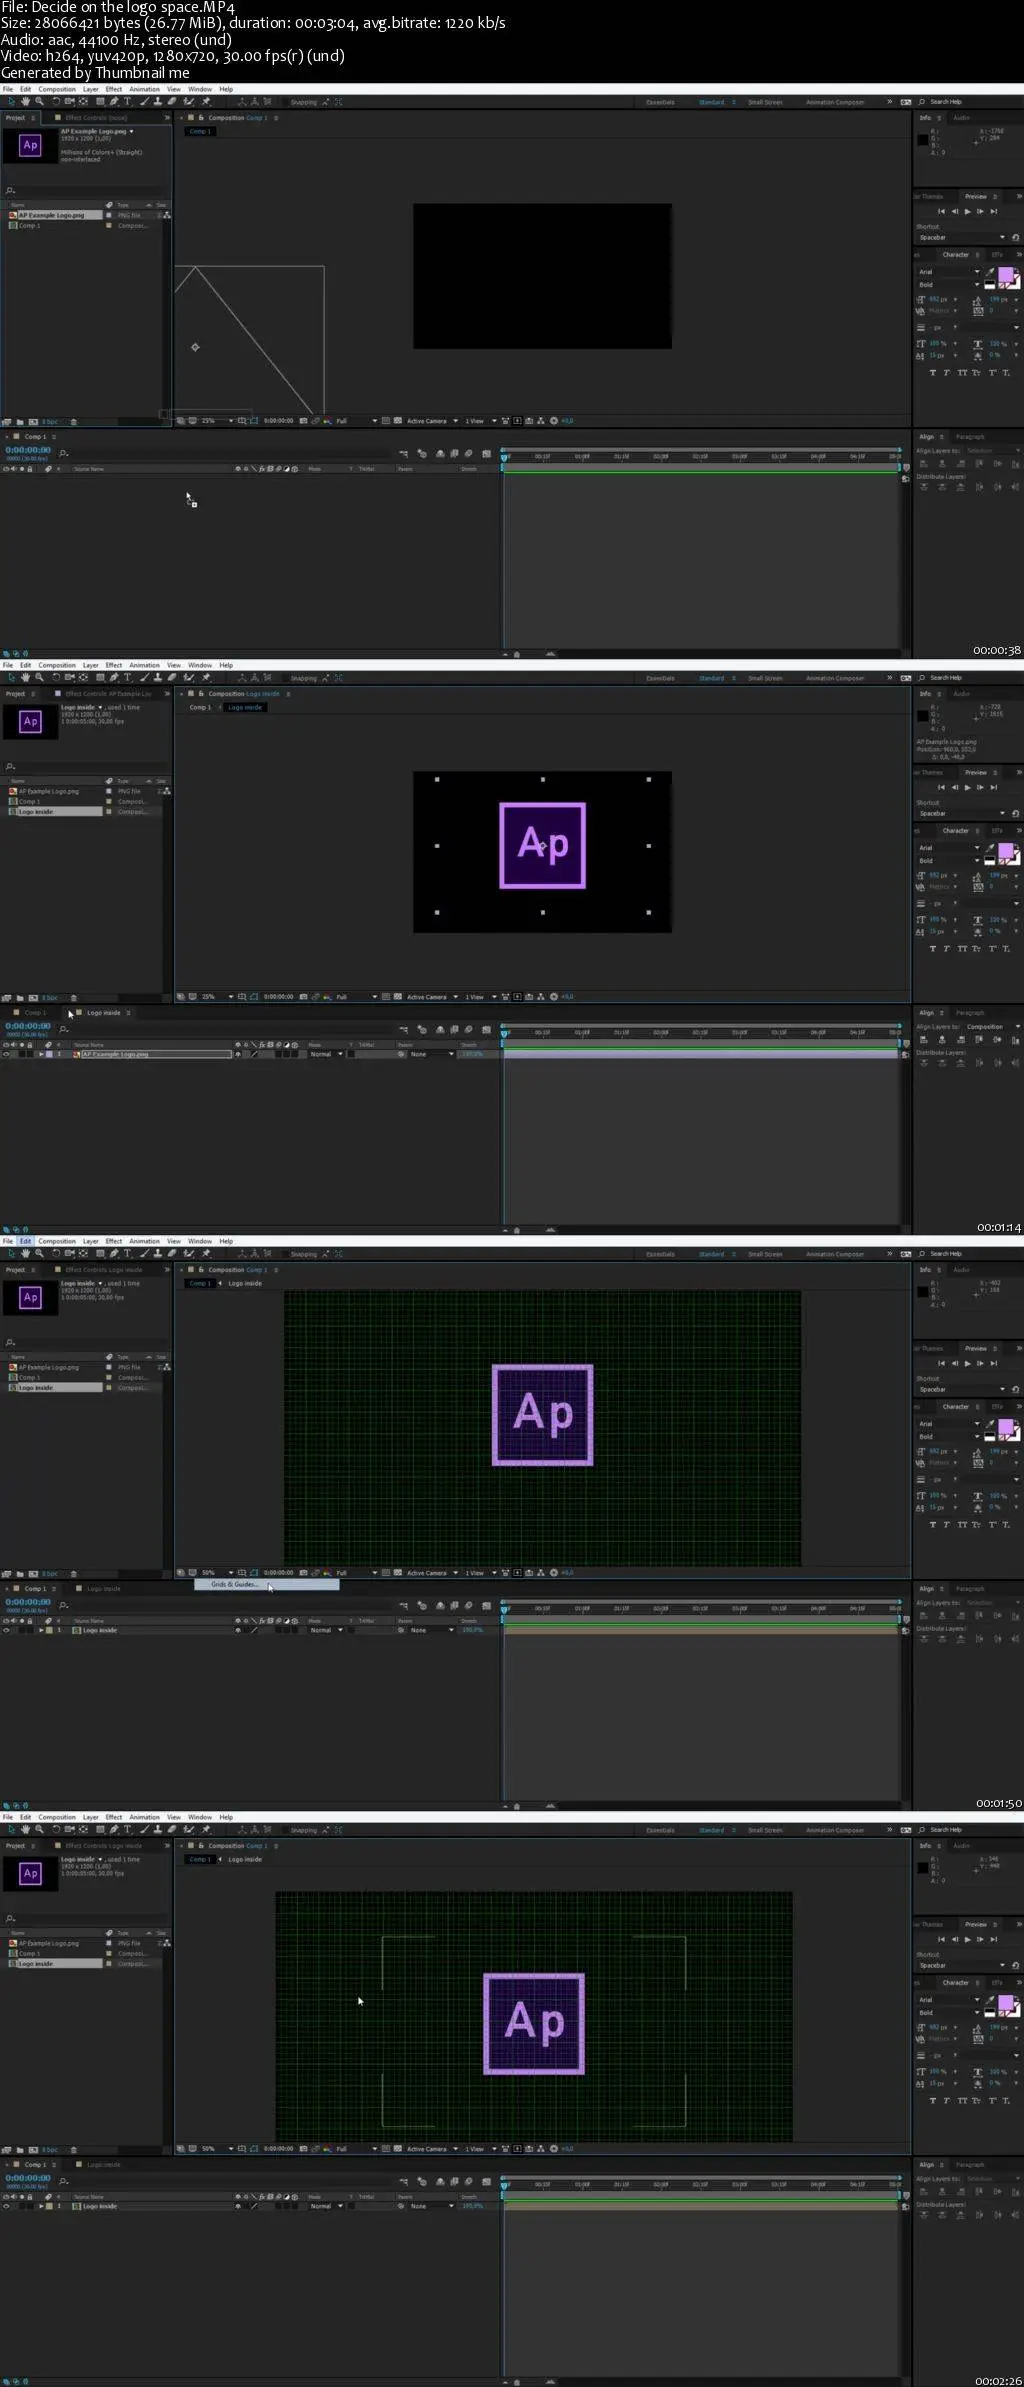Open the None parent dropdown in the 00:01:50 timeline
The width and height of the screenshot is (1024, 2387).
[x=430, y=1630]
